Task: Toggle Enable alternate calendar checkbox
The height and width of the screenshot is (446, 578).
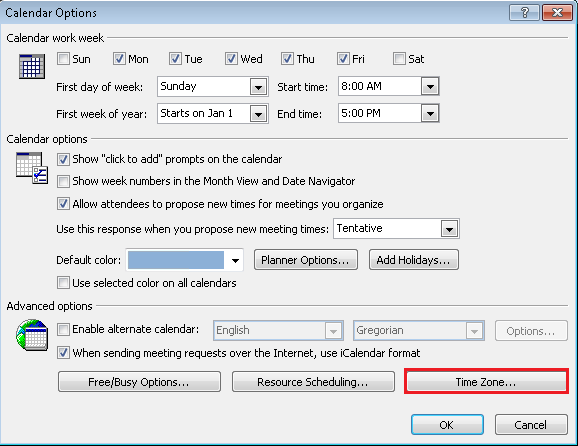Action: pos(63,330)
